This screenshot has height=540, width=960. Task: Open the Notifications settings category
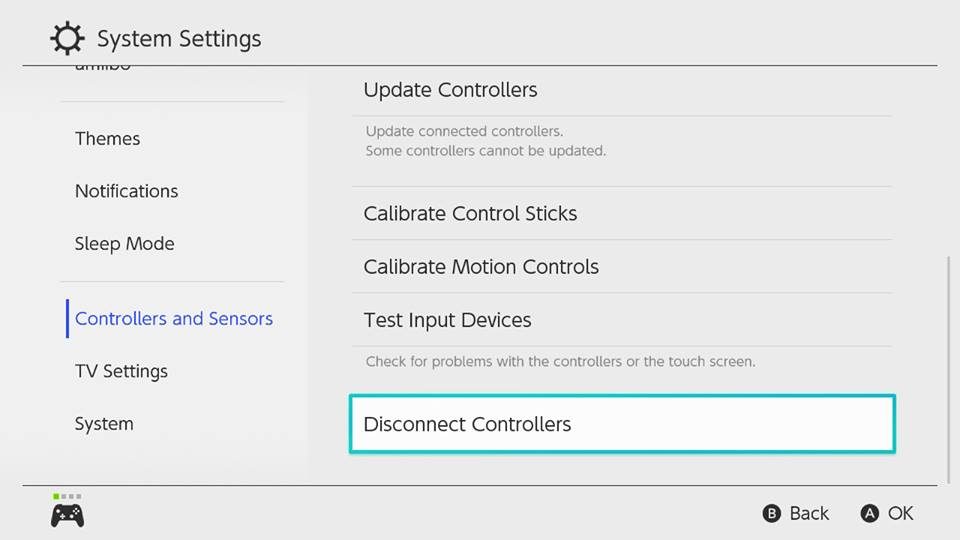click(x=127, y=191)
